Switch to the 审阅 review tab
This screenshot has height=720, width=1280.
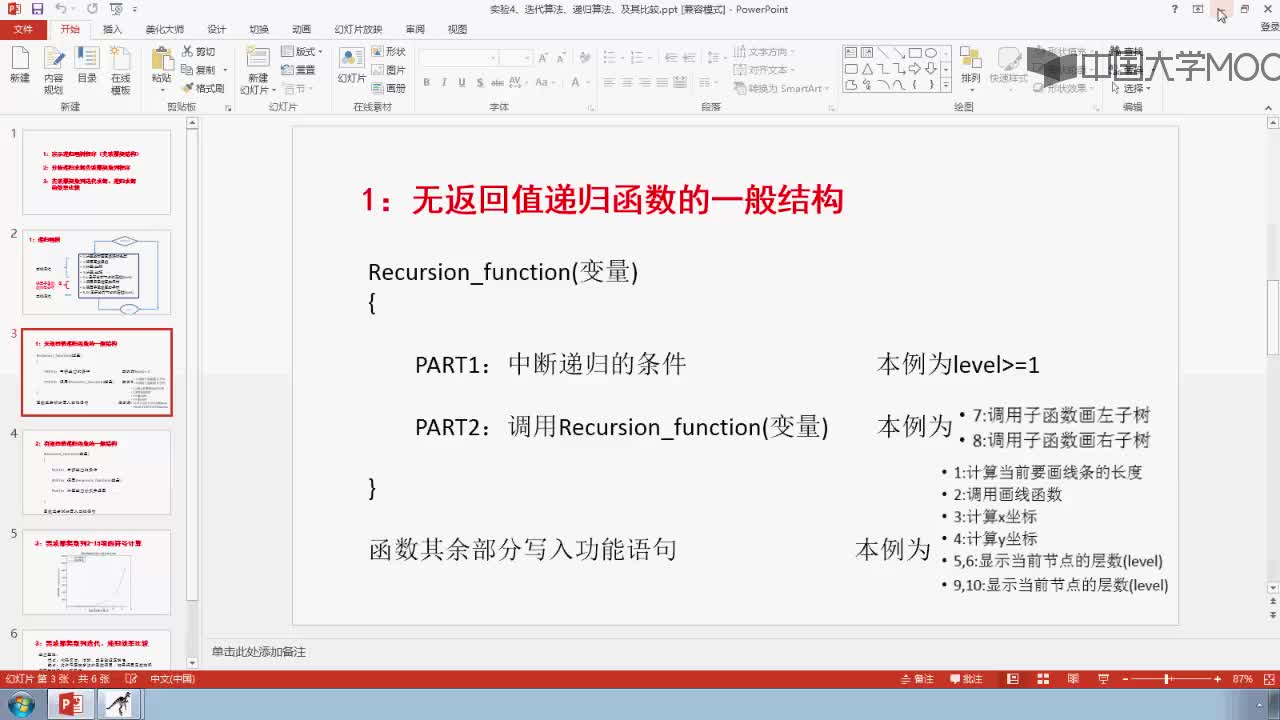pos(415,29)
